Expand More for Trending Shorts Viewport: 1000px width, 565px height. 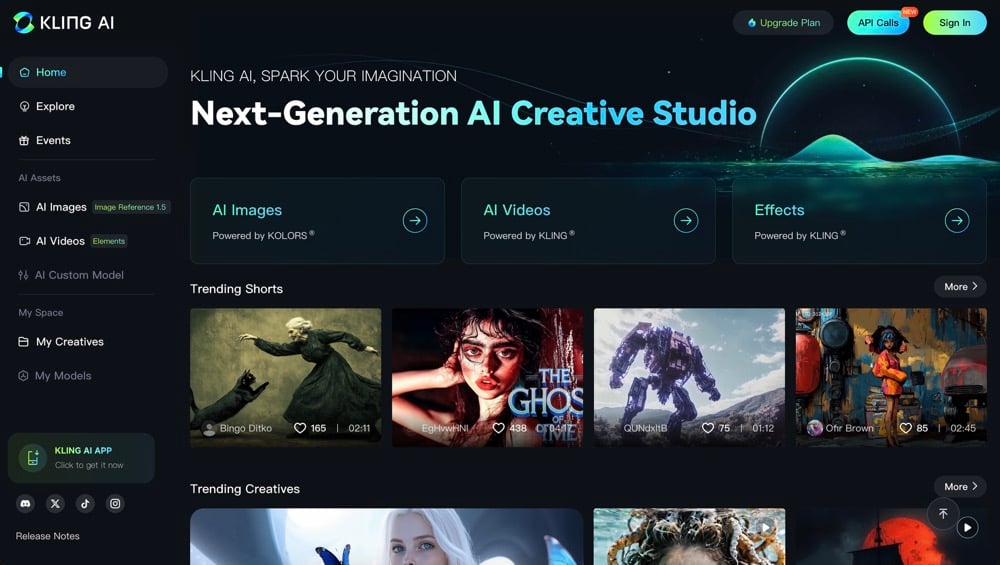[960, 287]
